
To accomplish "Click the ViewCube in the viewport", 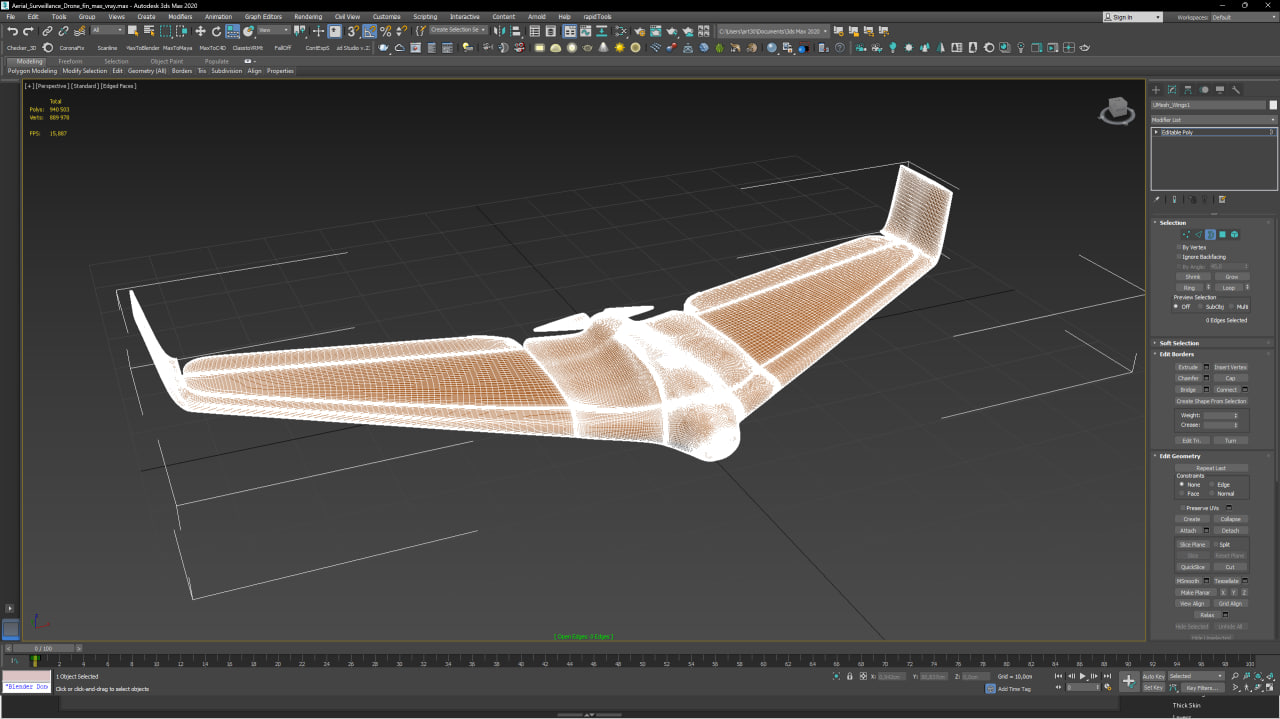I will click(1117, 111).
